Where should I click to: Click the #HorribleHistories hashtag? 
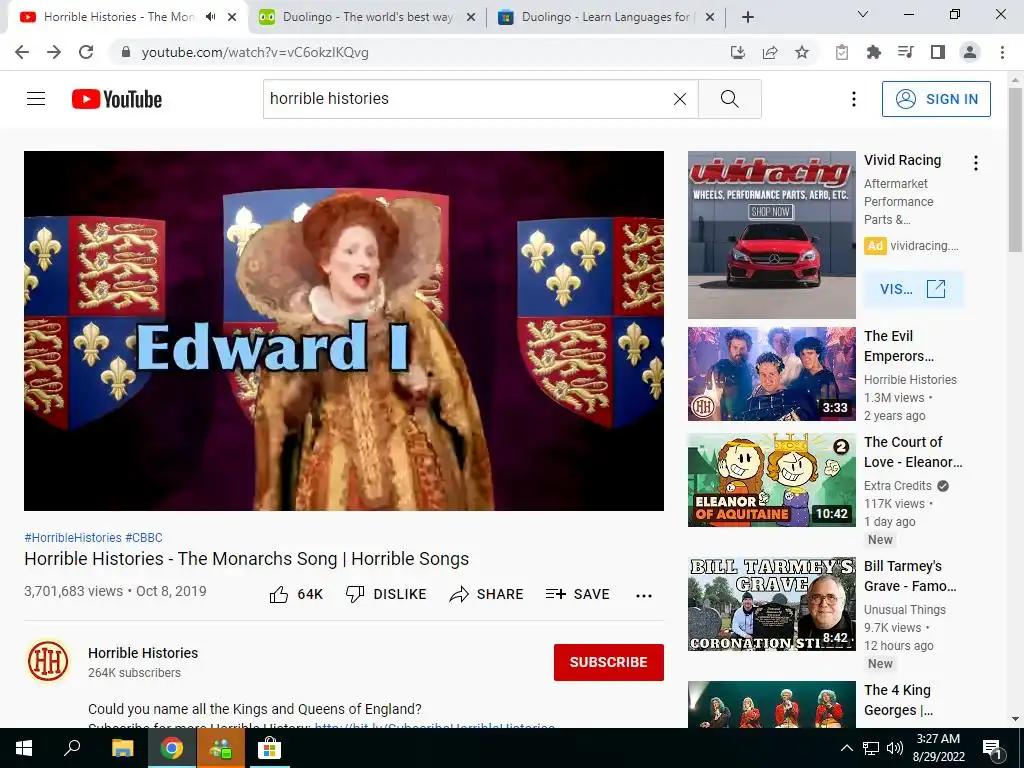[72, 537]
